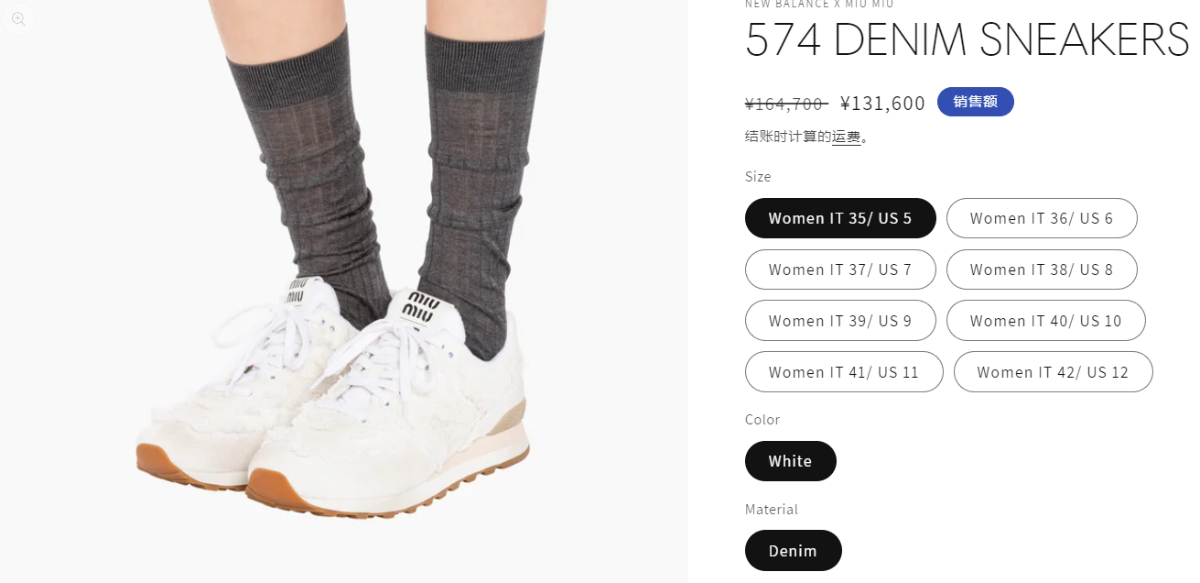Click the Size option label
This screenshot has height=583, width=1200.
pos(758,176)
